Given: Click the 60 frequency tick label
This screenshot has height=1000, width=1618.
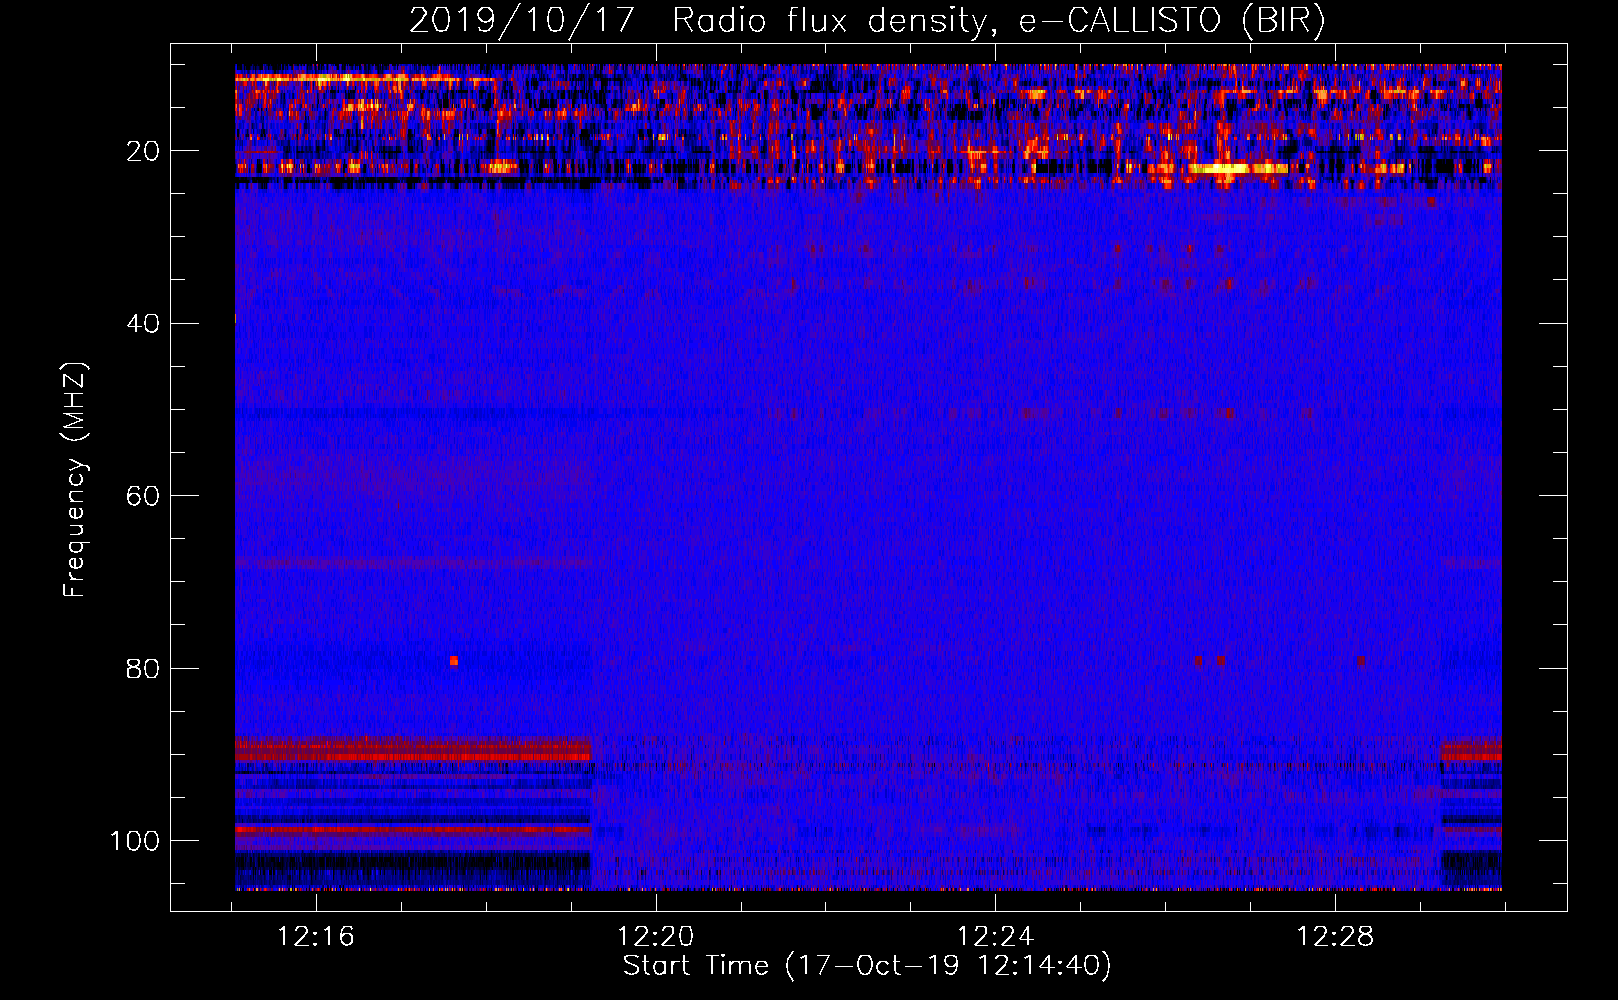Looking at the screenshot, I should (x=144, y=496).
